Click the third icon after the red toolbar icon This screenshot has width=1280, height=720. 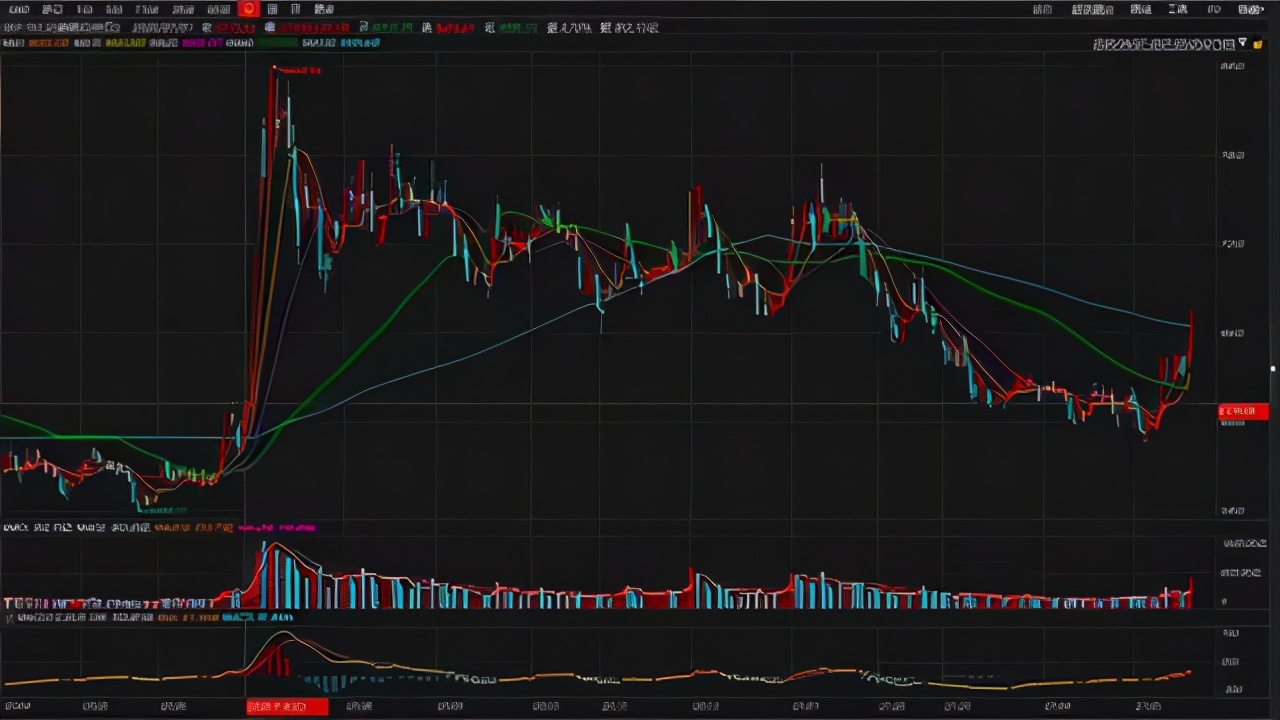pyautogui.click(x=323, y=9)
